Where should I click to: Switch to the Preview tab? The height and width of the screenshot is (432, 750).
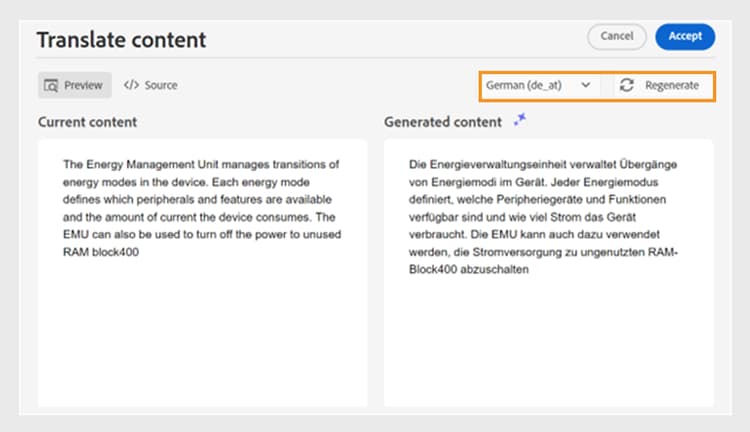[x=75, y=85]
